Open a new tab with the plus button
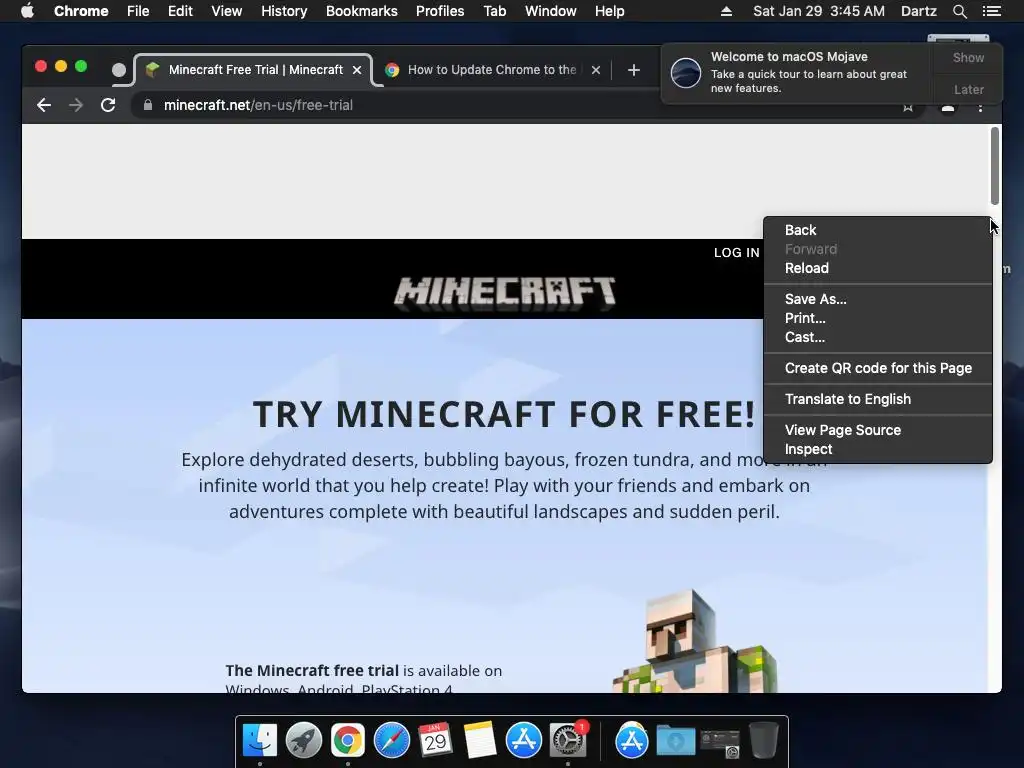The width and height of the screenshot is (1024, 768). click(633, 70)
